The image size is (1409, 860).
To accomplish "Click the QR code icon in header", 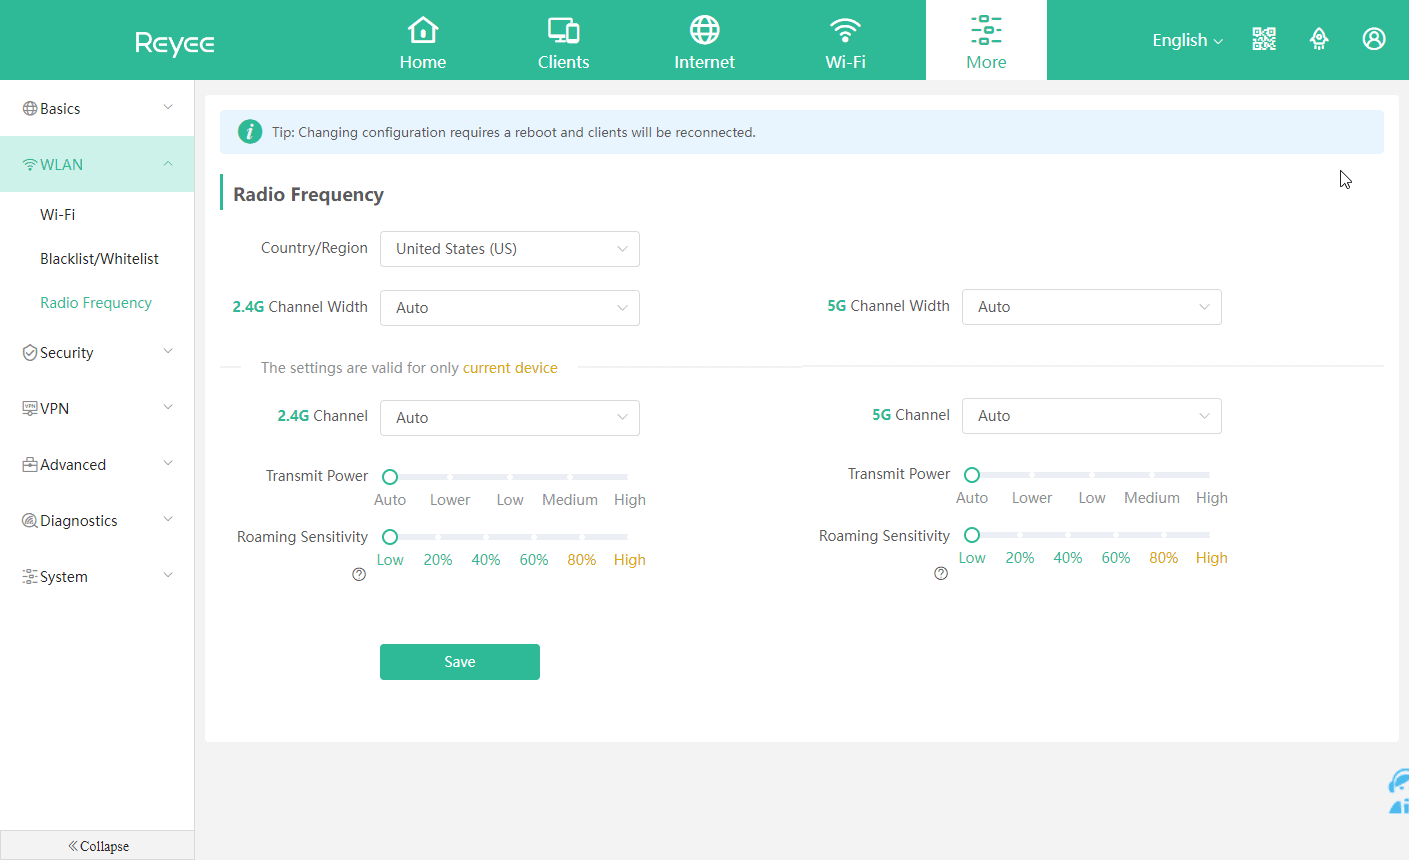I will coord(1264,39).
